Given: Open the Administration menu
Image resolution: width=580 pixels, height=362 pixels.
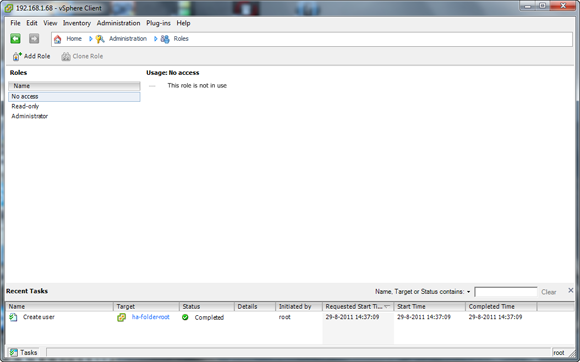Looking at the screenshot, I should [x=118, y=23].
